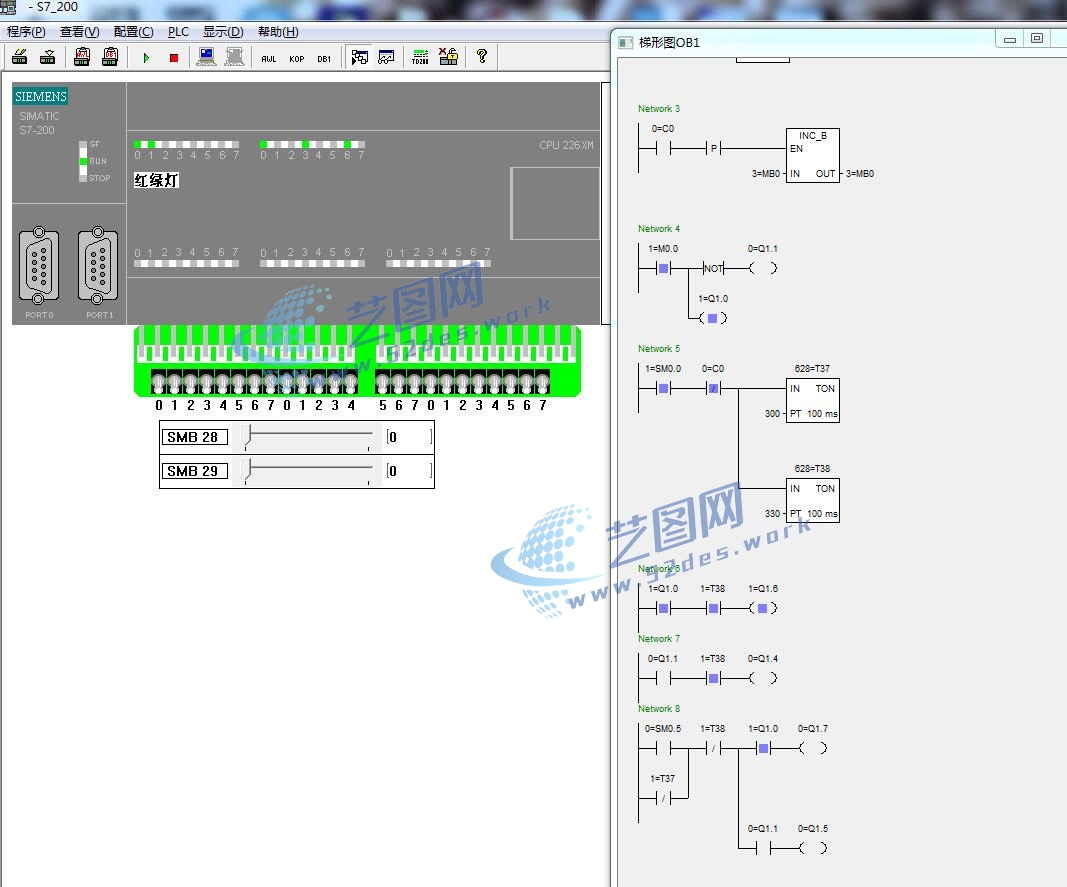Select the Q1.1 coil in Network 4
Image resolution: width=1067 pixels, height=887 pixels.
(x=763, y=268)
